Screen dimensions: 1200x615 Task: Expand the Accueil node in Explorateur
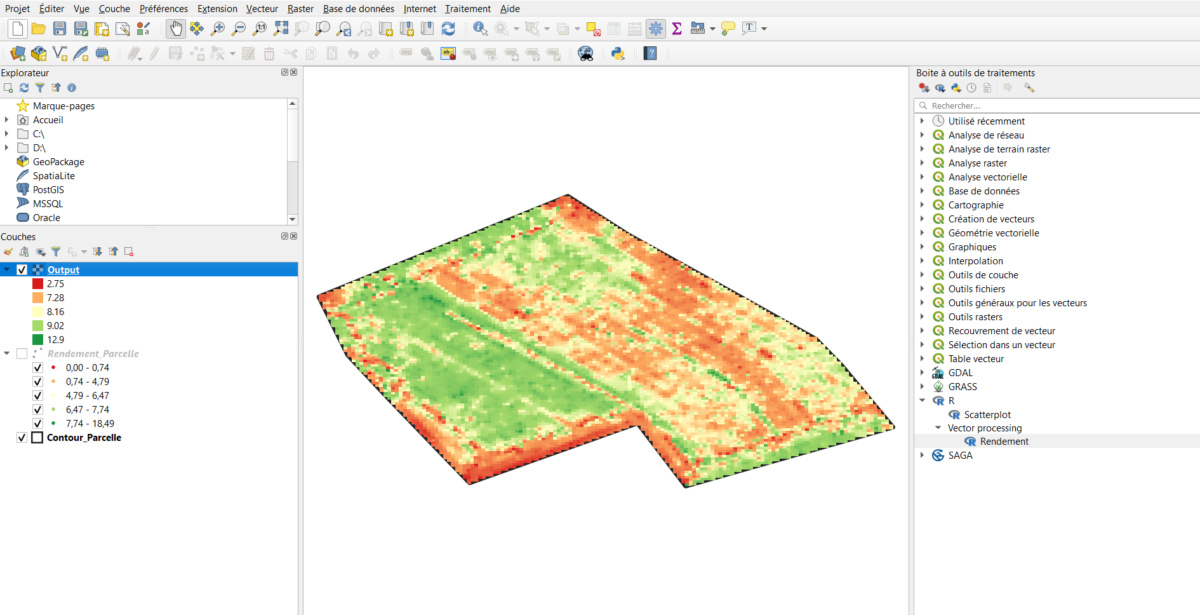7,120
